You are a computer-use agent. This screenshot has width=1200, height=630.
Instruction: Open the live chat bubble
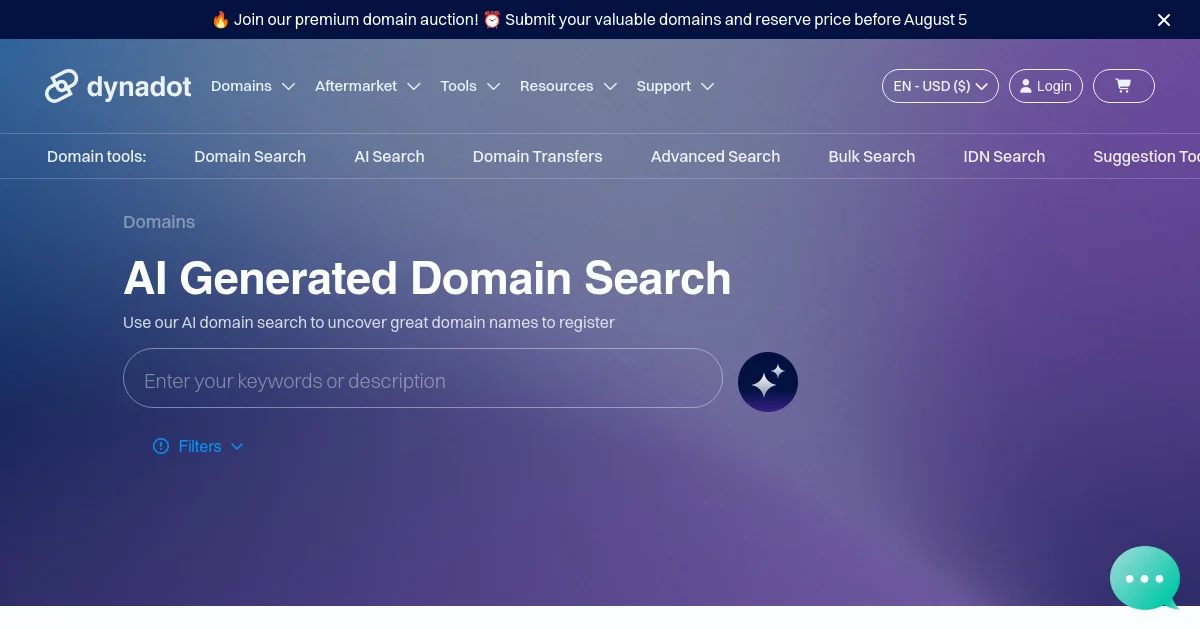tap(1145, 578)
